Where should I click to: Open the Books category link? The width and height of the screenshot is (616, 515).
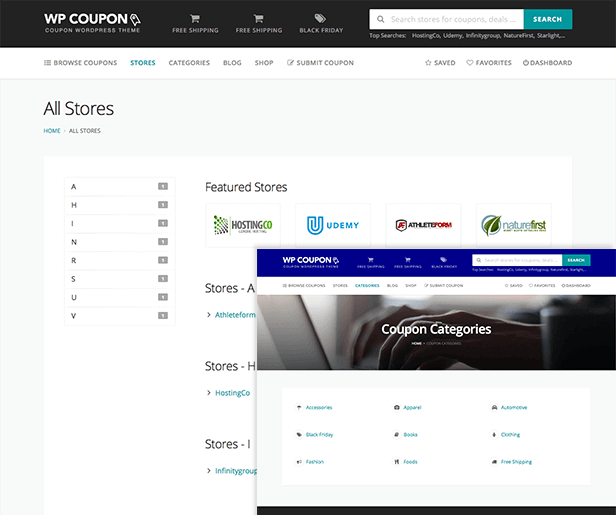[411, 435]
